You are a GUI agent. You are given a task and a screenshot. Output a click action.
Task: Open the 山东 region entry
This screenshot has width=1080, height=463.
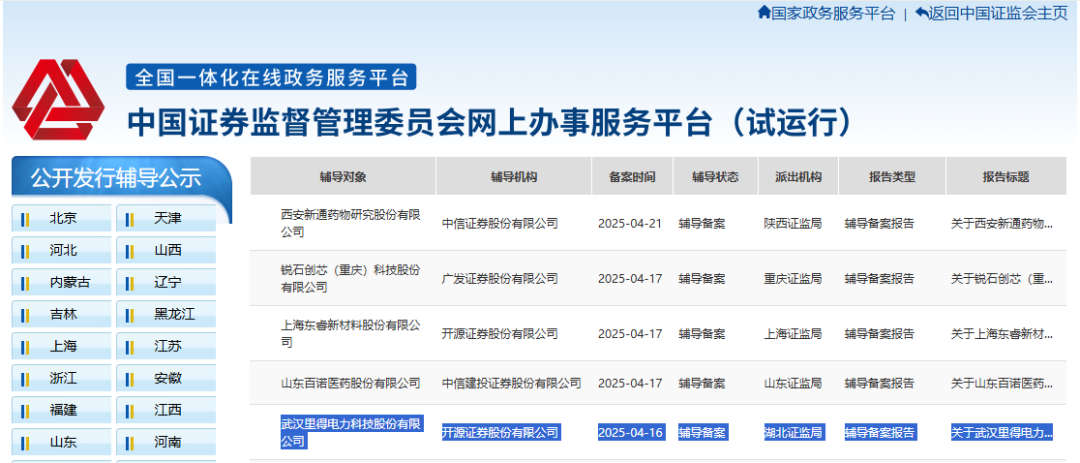tap(61, 442)
